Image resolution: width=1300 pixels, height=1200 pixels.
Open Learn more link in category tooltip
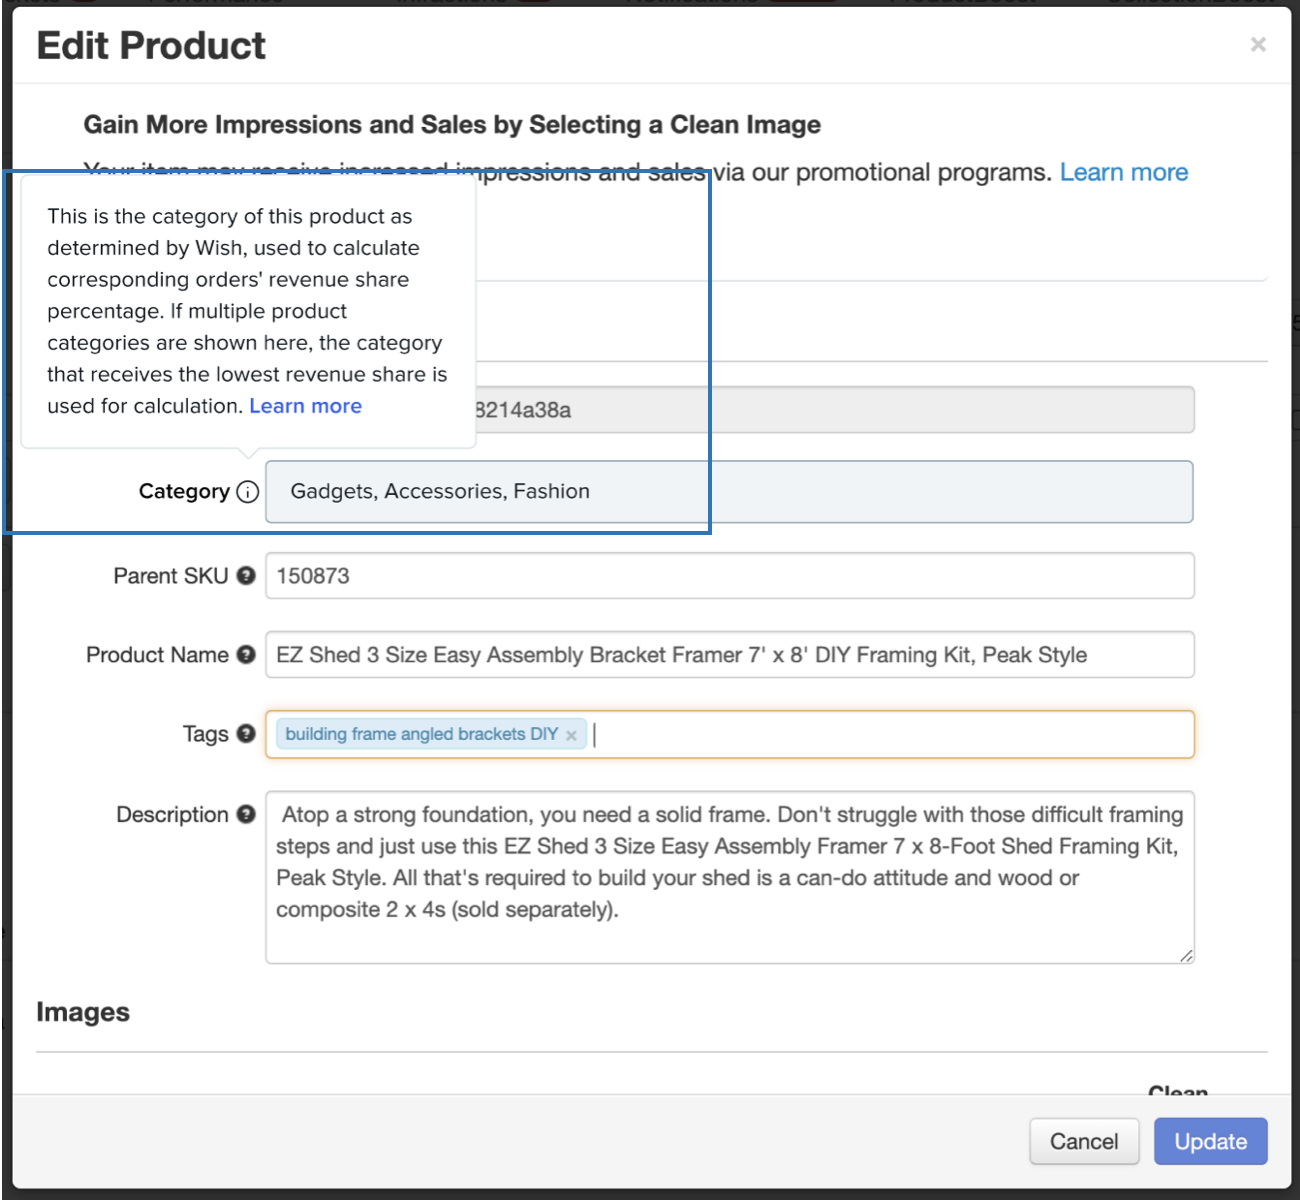click(305, 406)
